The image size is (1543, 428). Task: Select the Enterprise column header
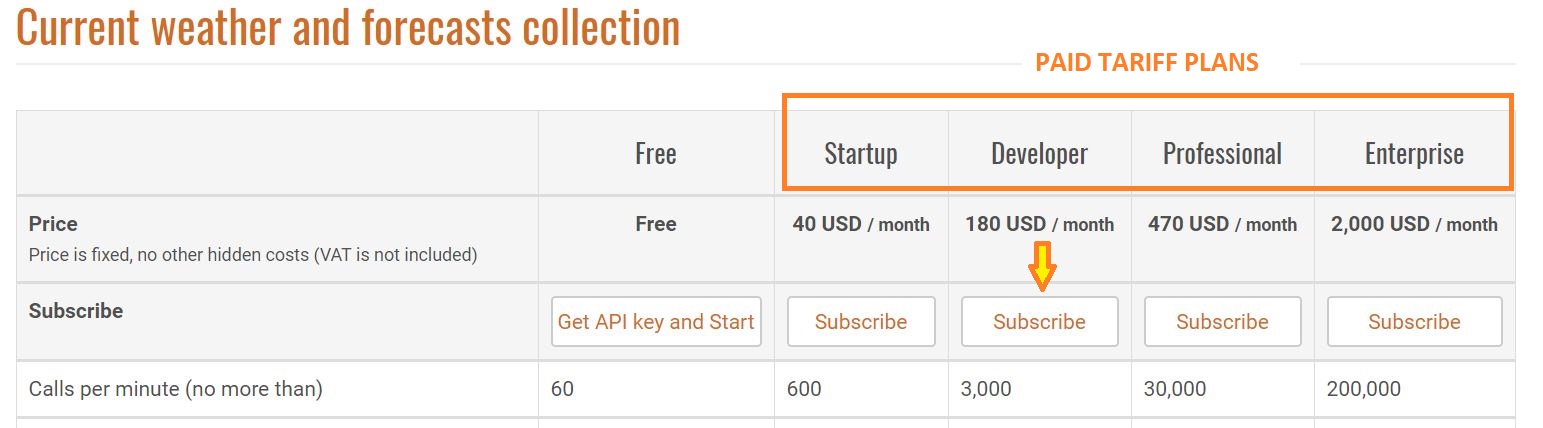pos(1414,153)
